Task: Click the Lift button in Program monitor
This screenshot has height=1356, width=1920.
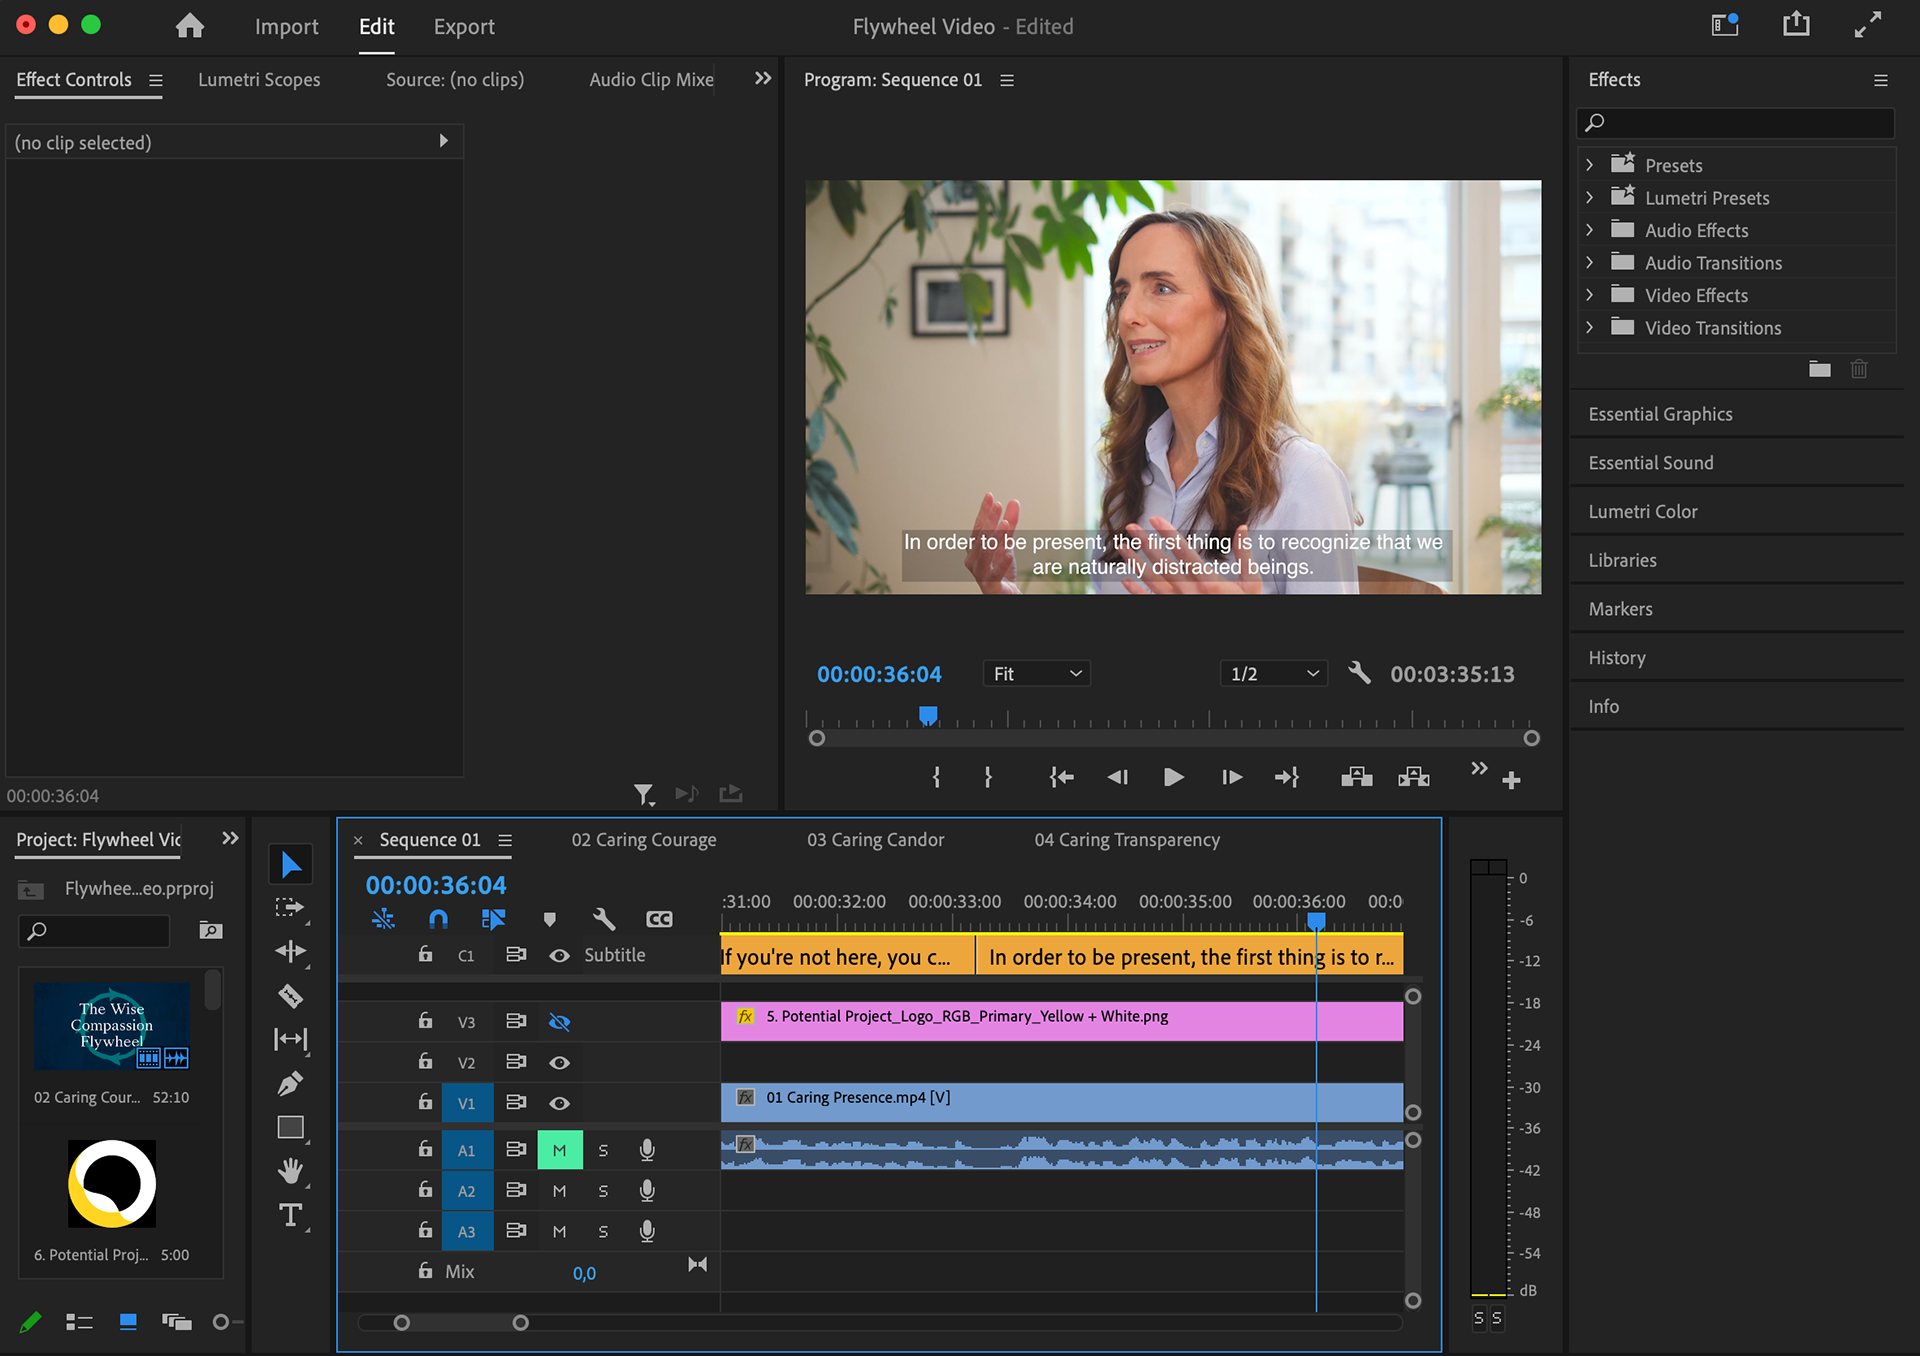Action: [x=1356, y=777]
